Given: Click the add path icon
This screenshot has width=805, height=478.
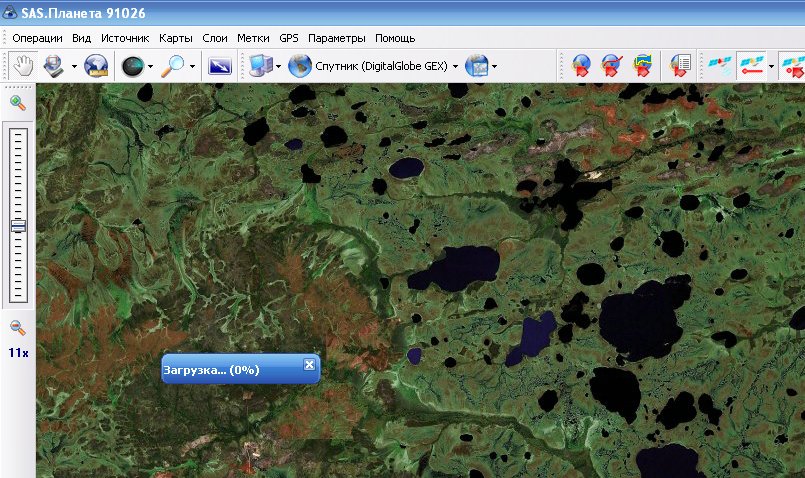Looking at the screenshot, I should pyautogui.click(x=611, y=66).
